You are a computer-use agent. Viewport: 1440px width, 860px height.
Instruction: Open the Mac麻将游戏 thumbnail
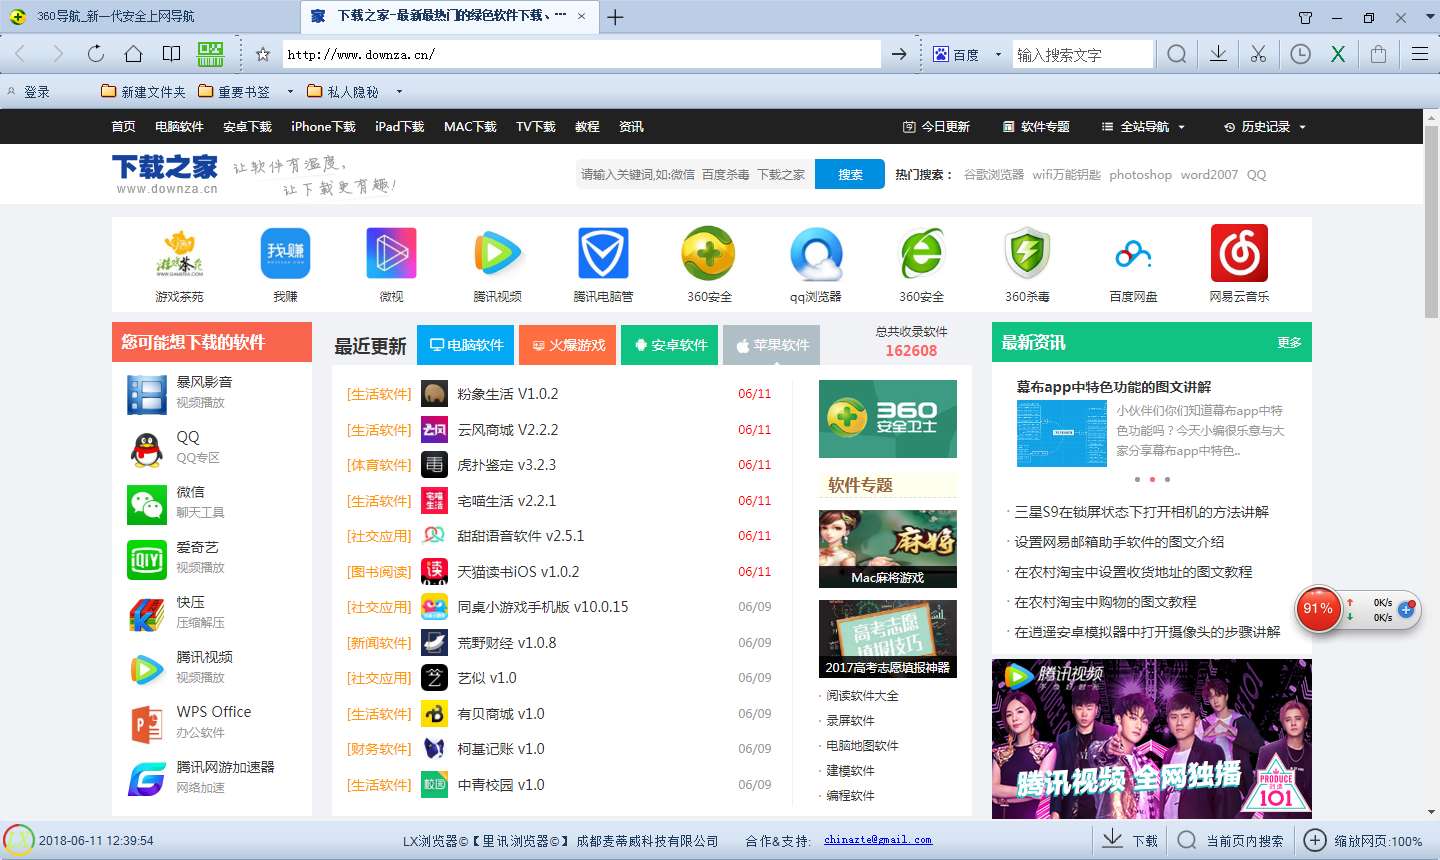click(x=888, y=549)
